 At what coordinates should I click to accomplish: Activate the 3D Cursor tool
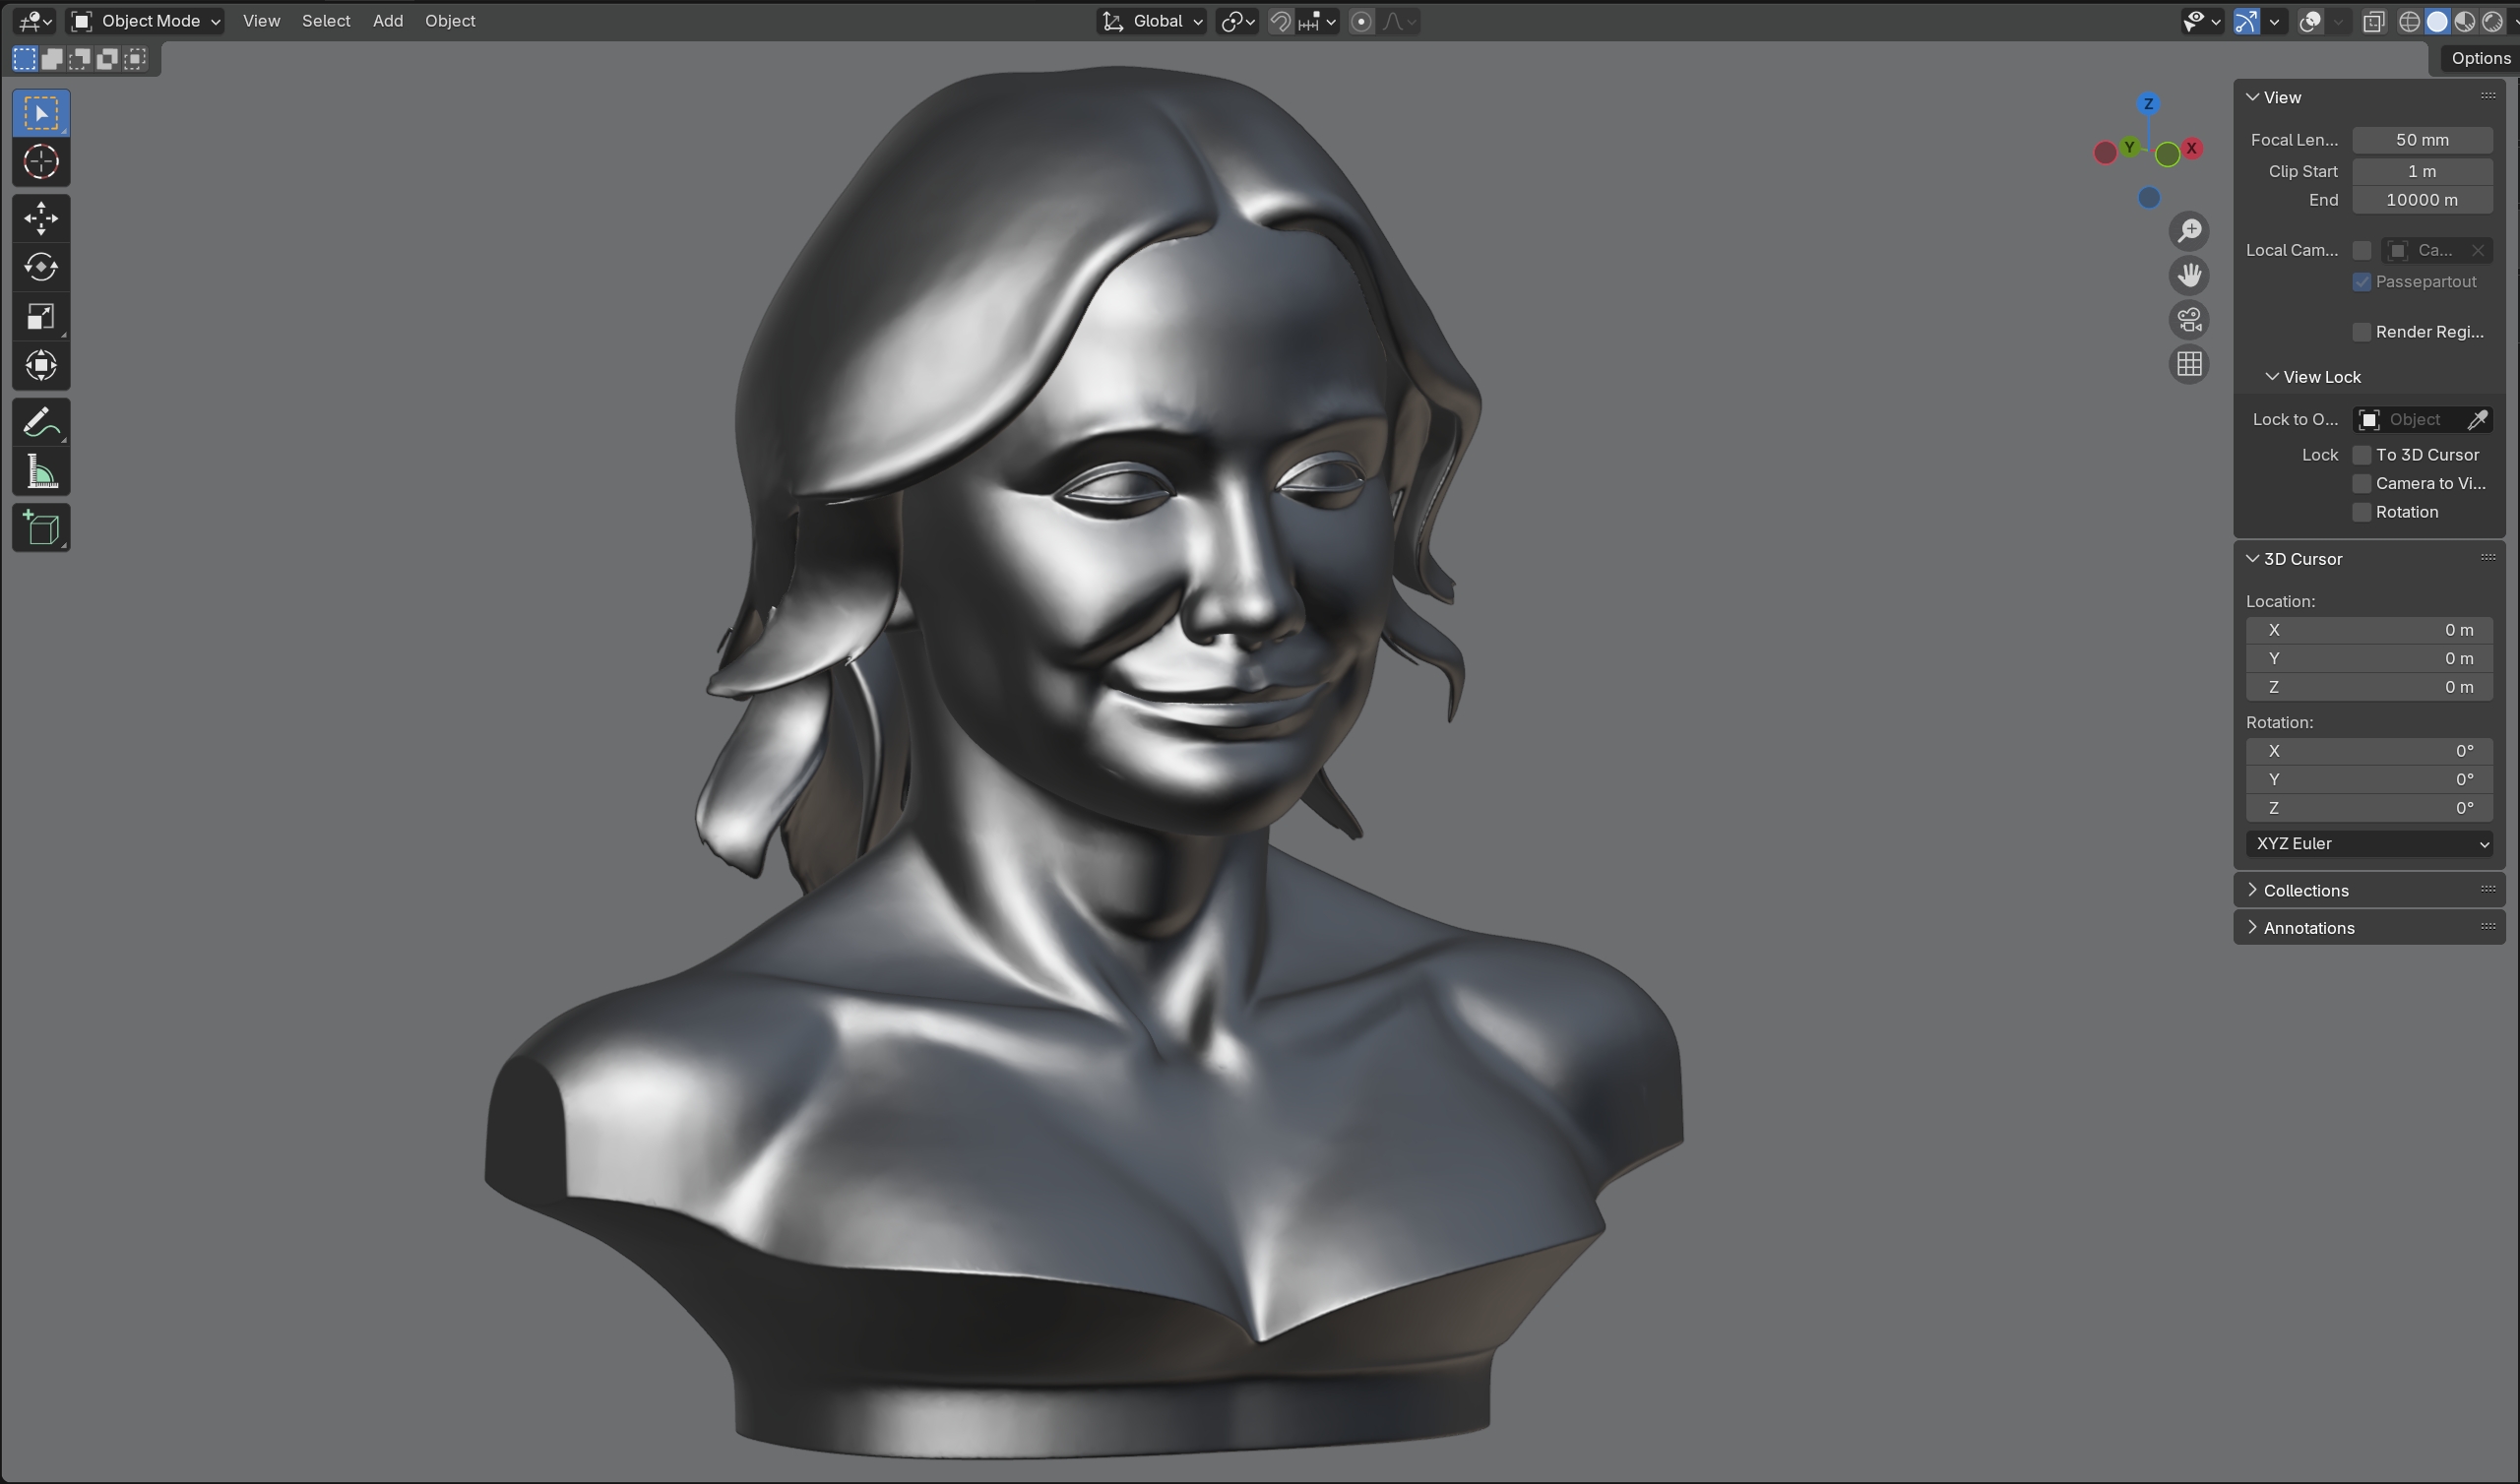pos(41,162)
